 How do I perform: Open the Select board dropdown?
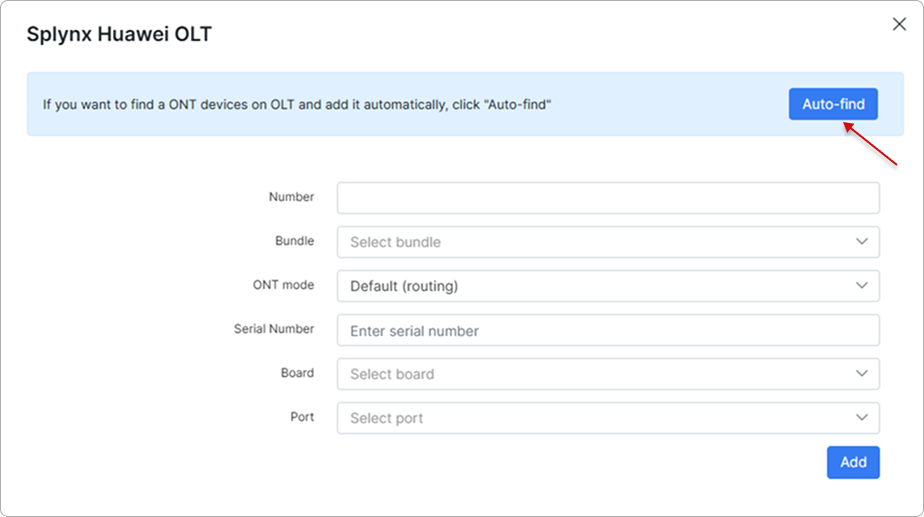608,374
